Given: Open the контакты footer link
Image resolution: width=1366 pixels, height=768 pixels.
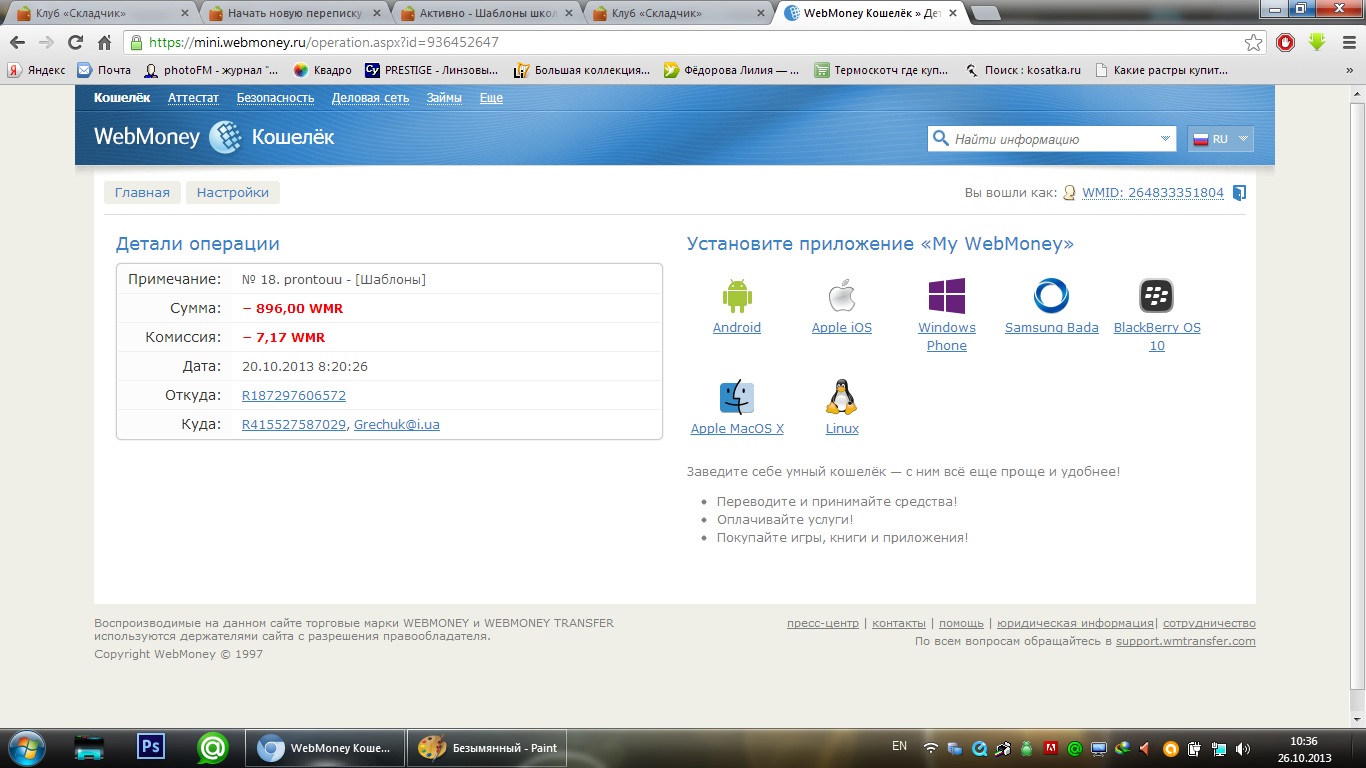Looking at the screenshot, I should point(899,624).
